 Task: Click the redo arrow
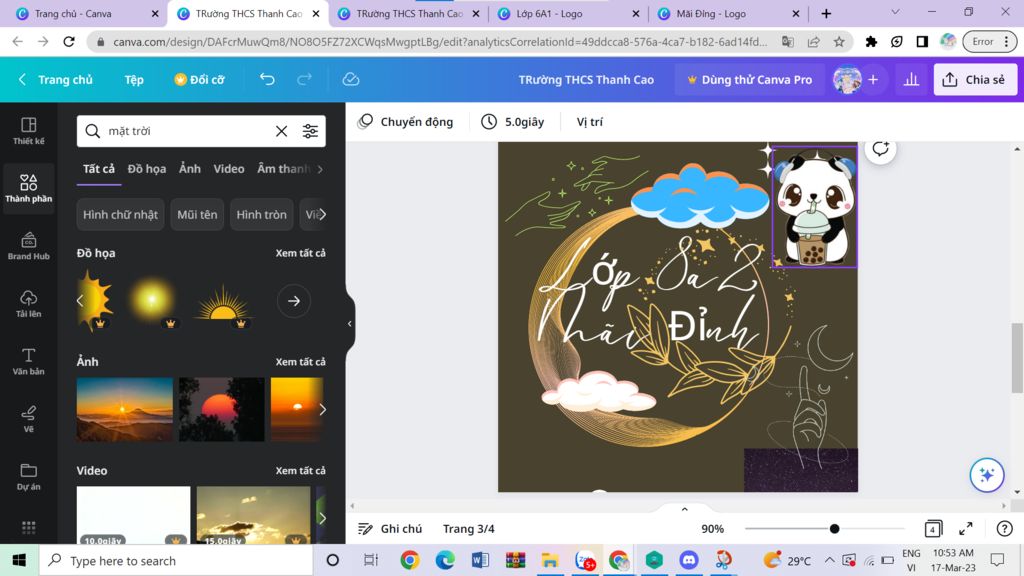pos(304,79)
